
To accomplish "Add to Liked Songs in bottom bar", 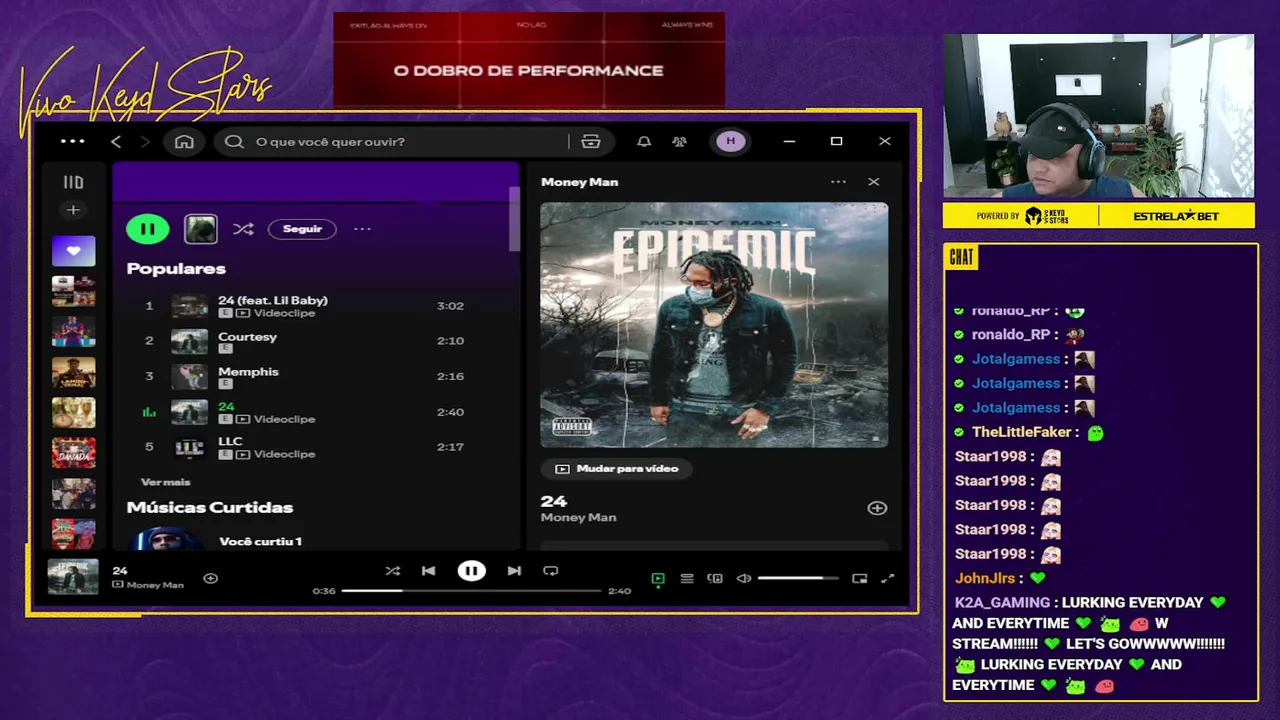I will (x=210, y=578).
